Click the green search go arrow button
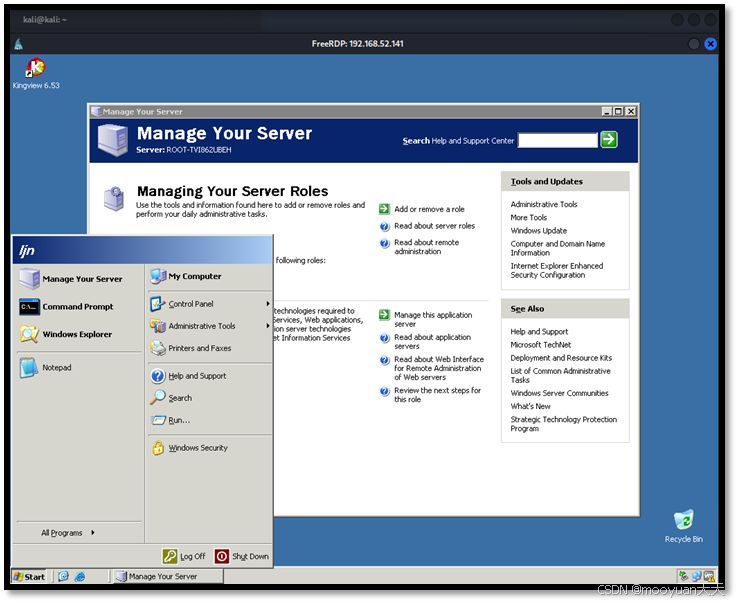 pos(609,140)
